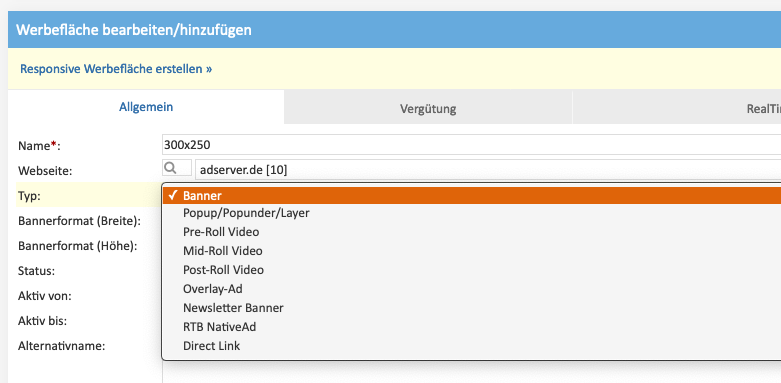The image size is (781, 383).
Task: Click the Werbefläche bearbeiten/hinzufügen header
Action: coord(133,30)
